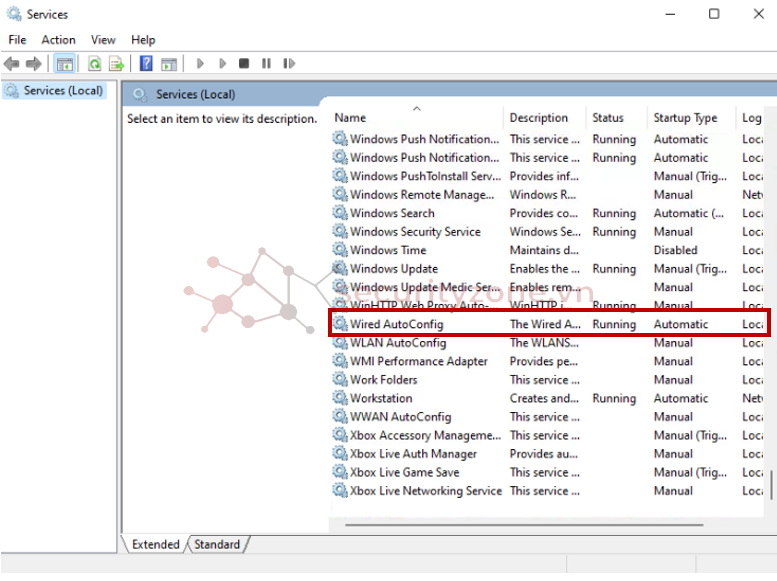Click the Refresh toolbar icon

(95, 64)
